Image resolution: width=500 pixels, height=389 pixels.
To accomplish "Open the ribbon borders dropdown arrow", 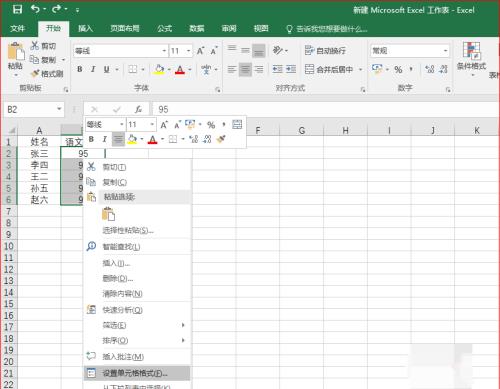I will [143, 69].
